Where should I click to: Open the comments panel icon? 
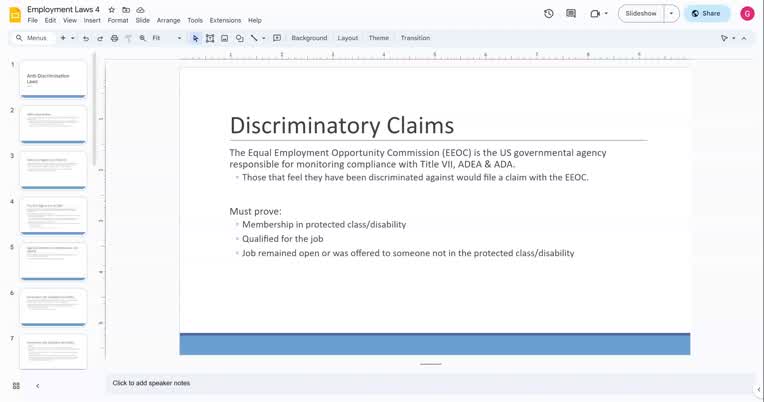tap(571, 14)
